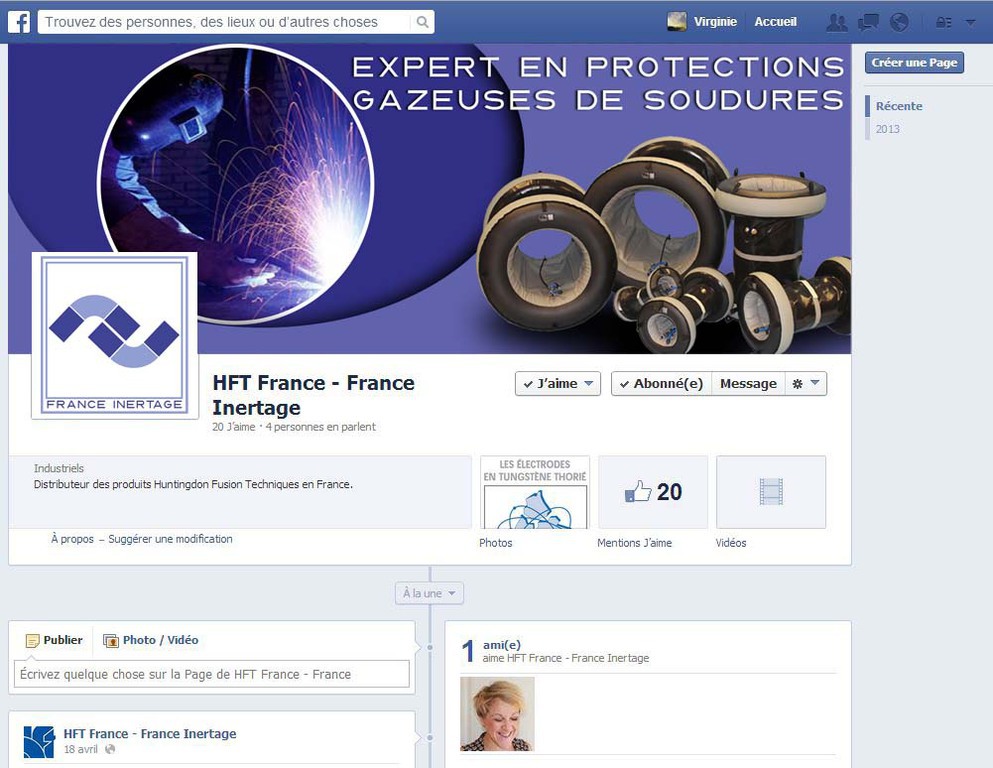The image size is (993, 768).
Task: Select the Publier tab
Action: pyautogui.click(x=54, y=640)
